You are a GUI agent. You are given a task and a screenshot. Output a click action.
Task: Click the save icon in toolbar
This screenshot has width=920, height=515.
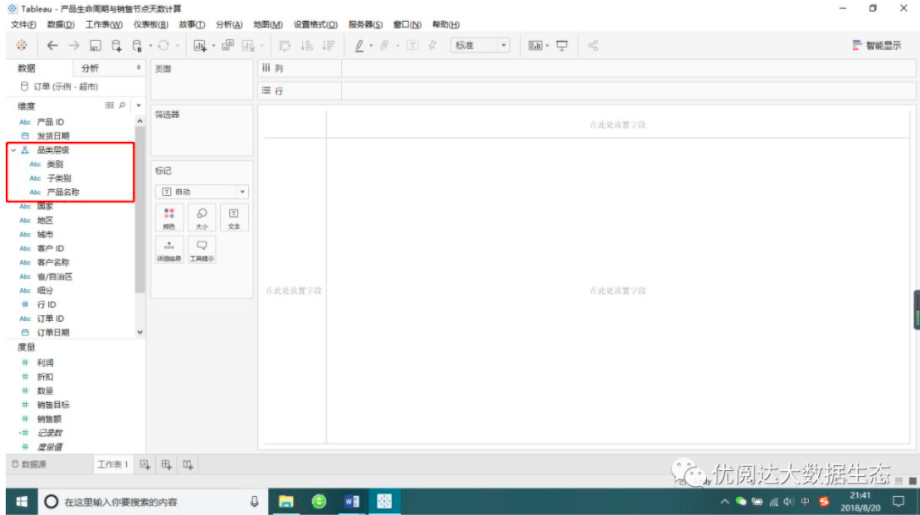pos(95,46)
